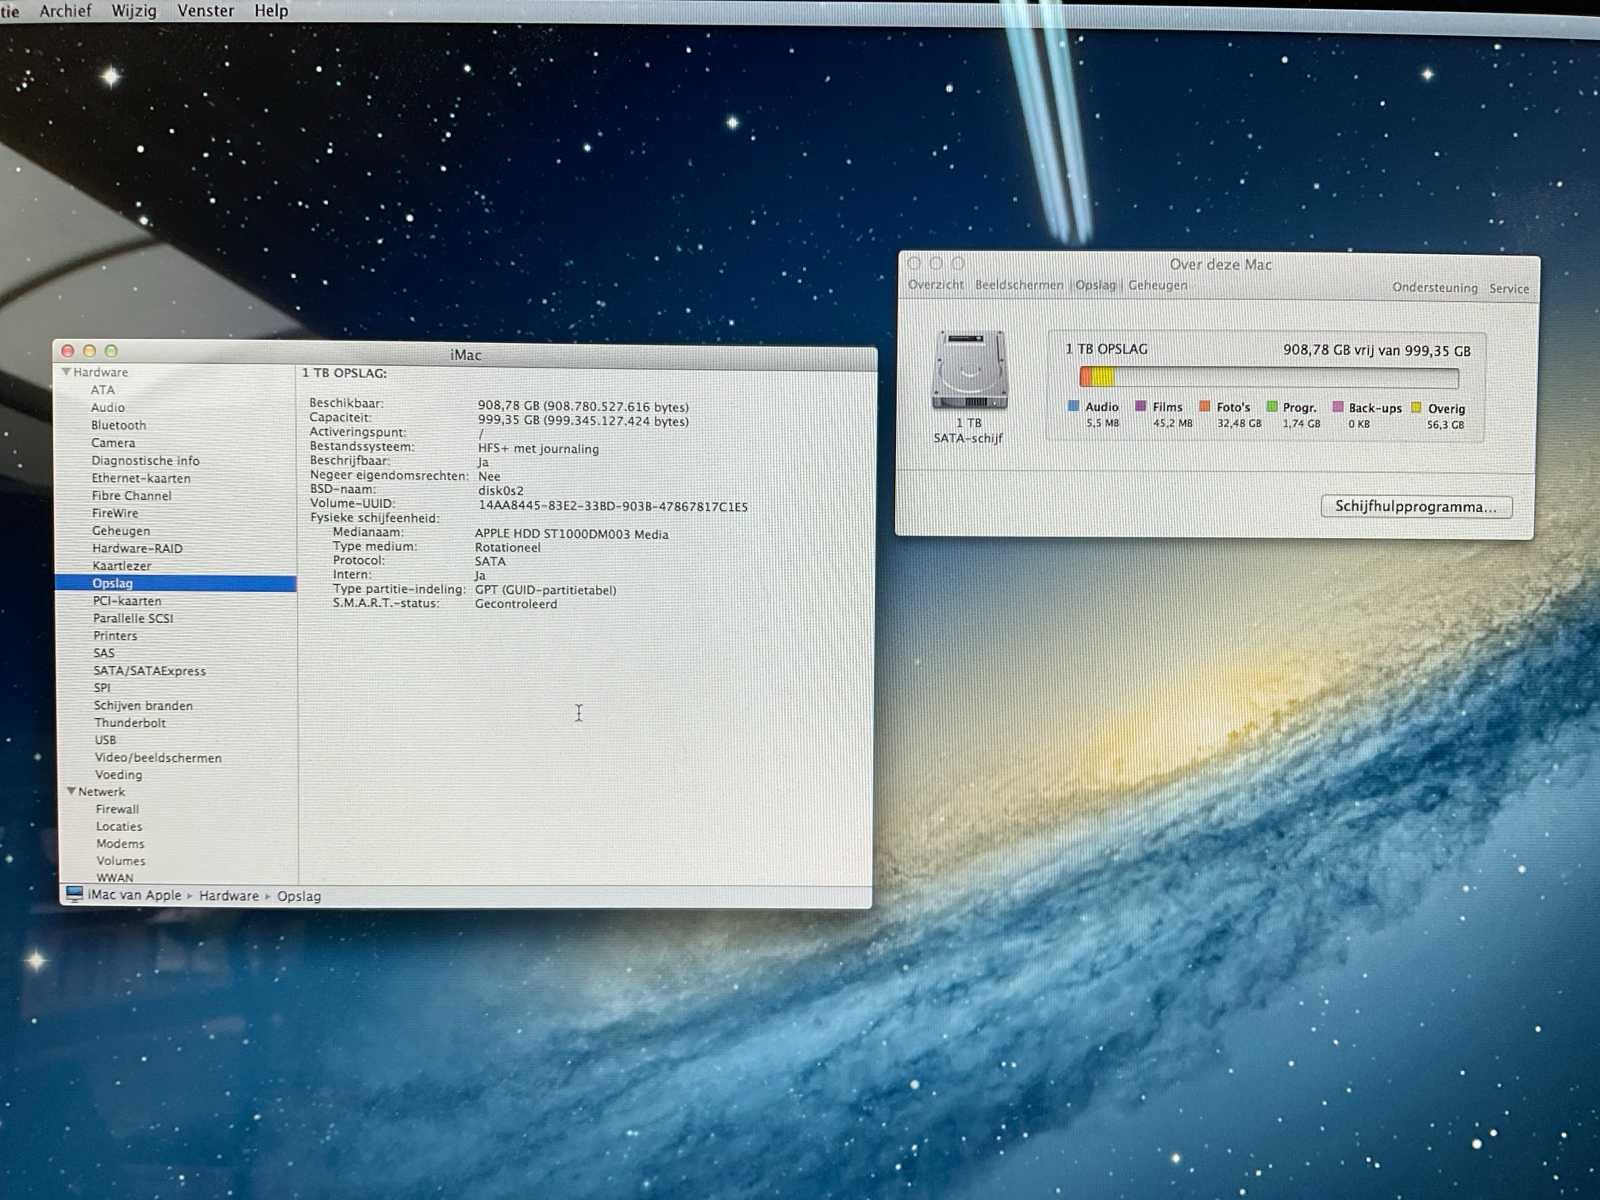Click the Ondersteuning link

pos(1434,288)
